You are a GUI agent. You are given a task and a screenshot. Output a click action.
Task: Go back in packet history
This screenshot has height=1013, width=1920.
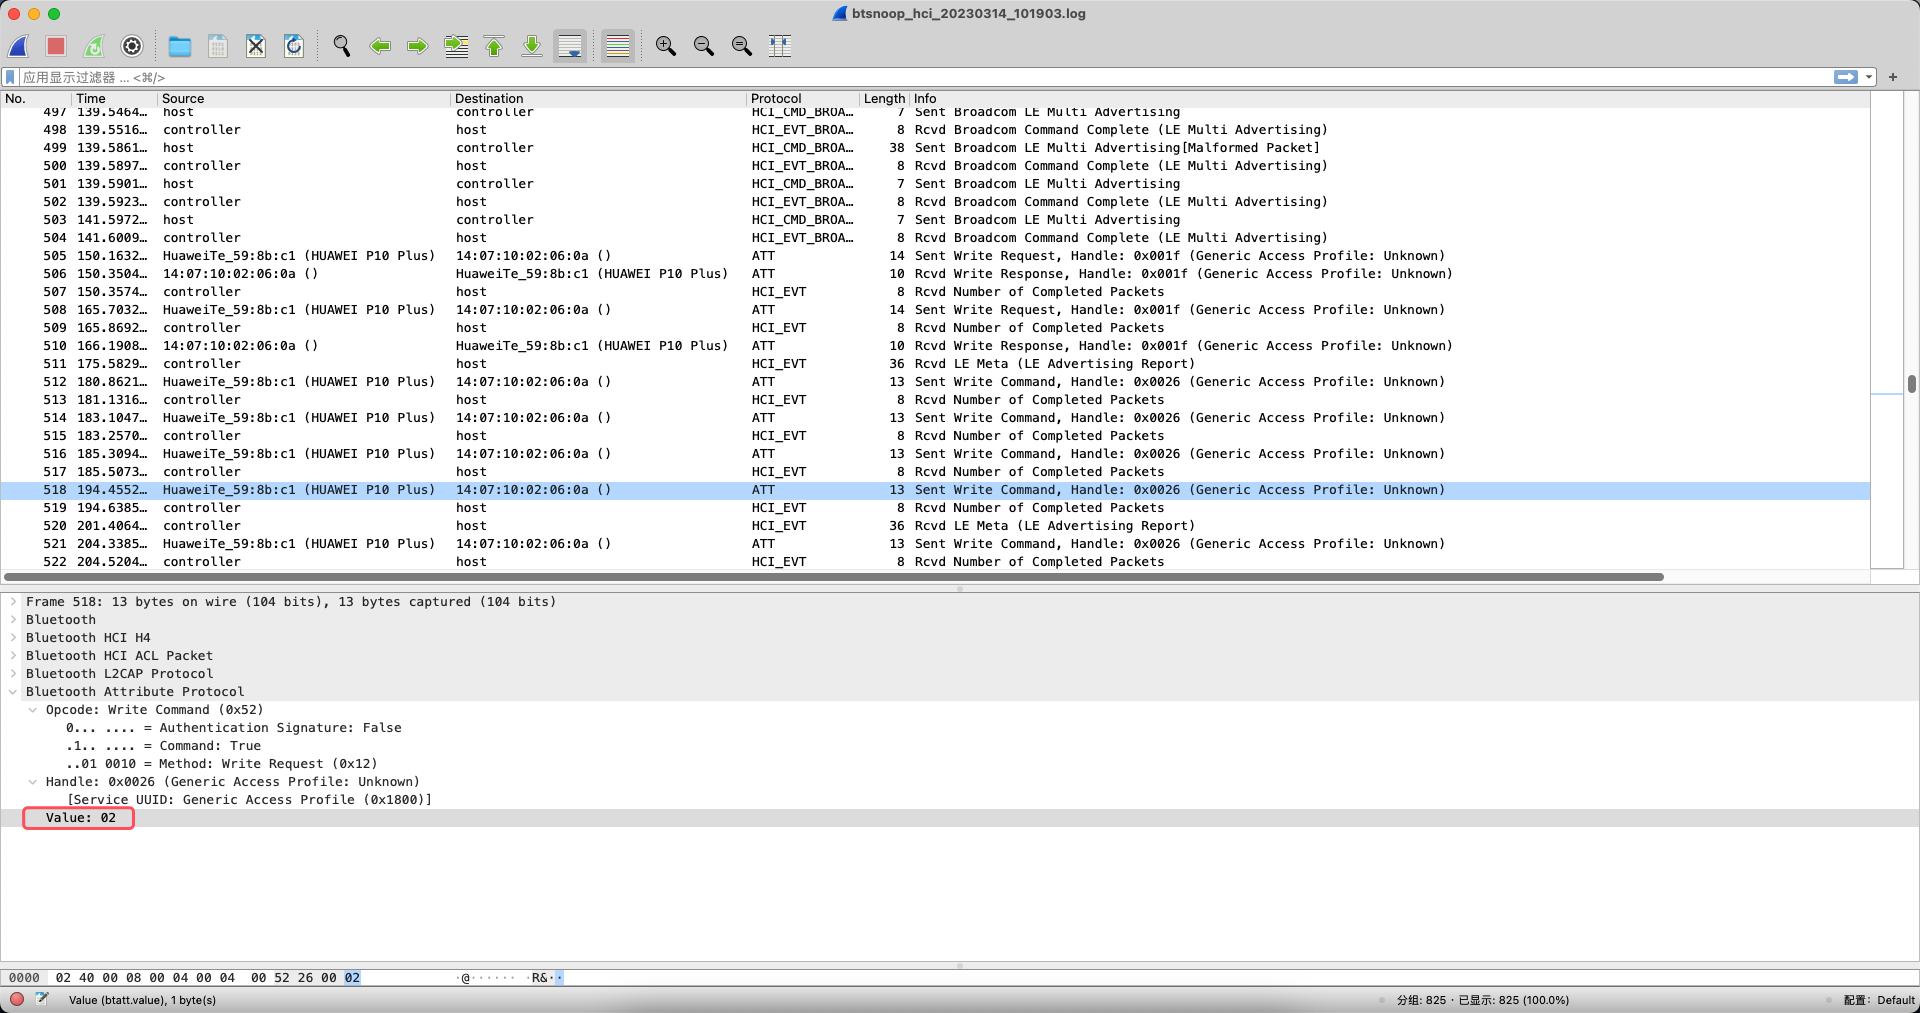380,46
